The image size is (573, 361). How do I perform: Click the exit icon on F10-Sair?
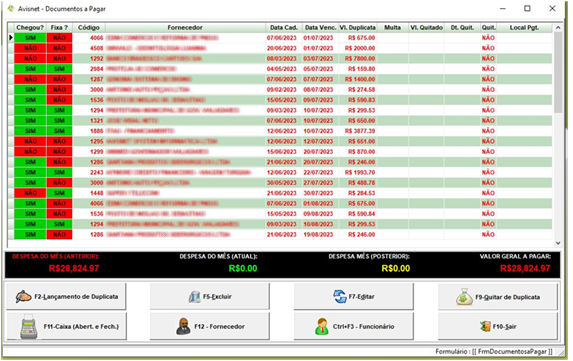tap(485, 326)
